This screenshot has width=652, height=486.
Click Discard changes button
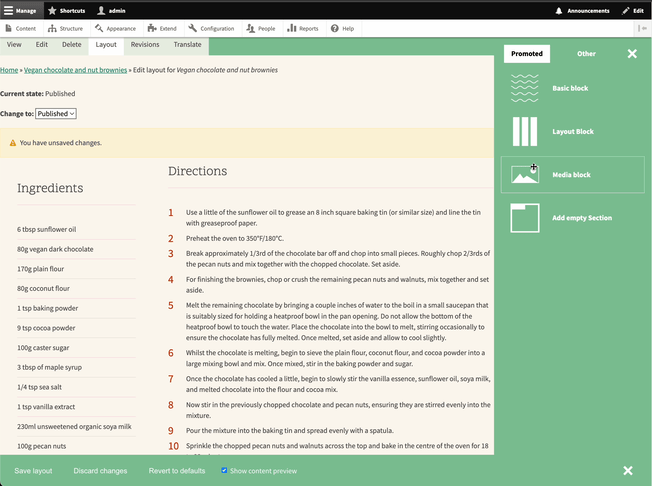coord(100,470)
